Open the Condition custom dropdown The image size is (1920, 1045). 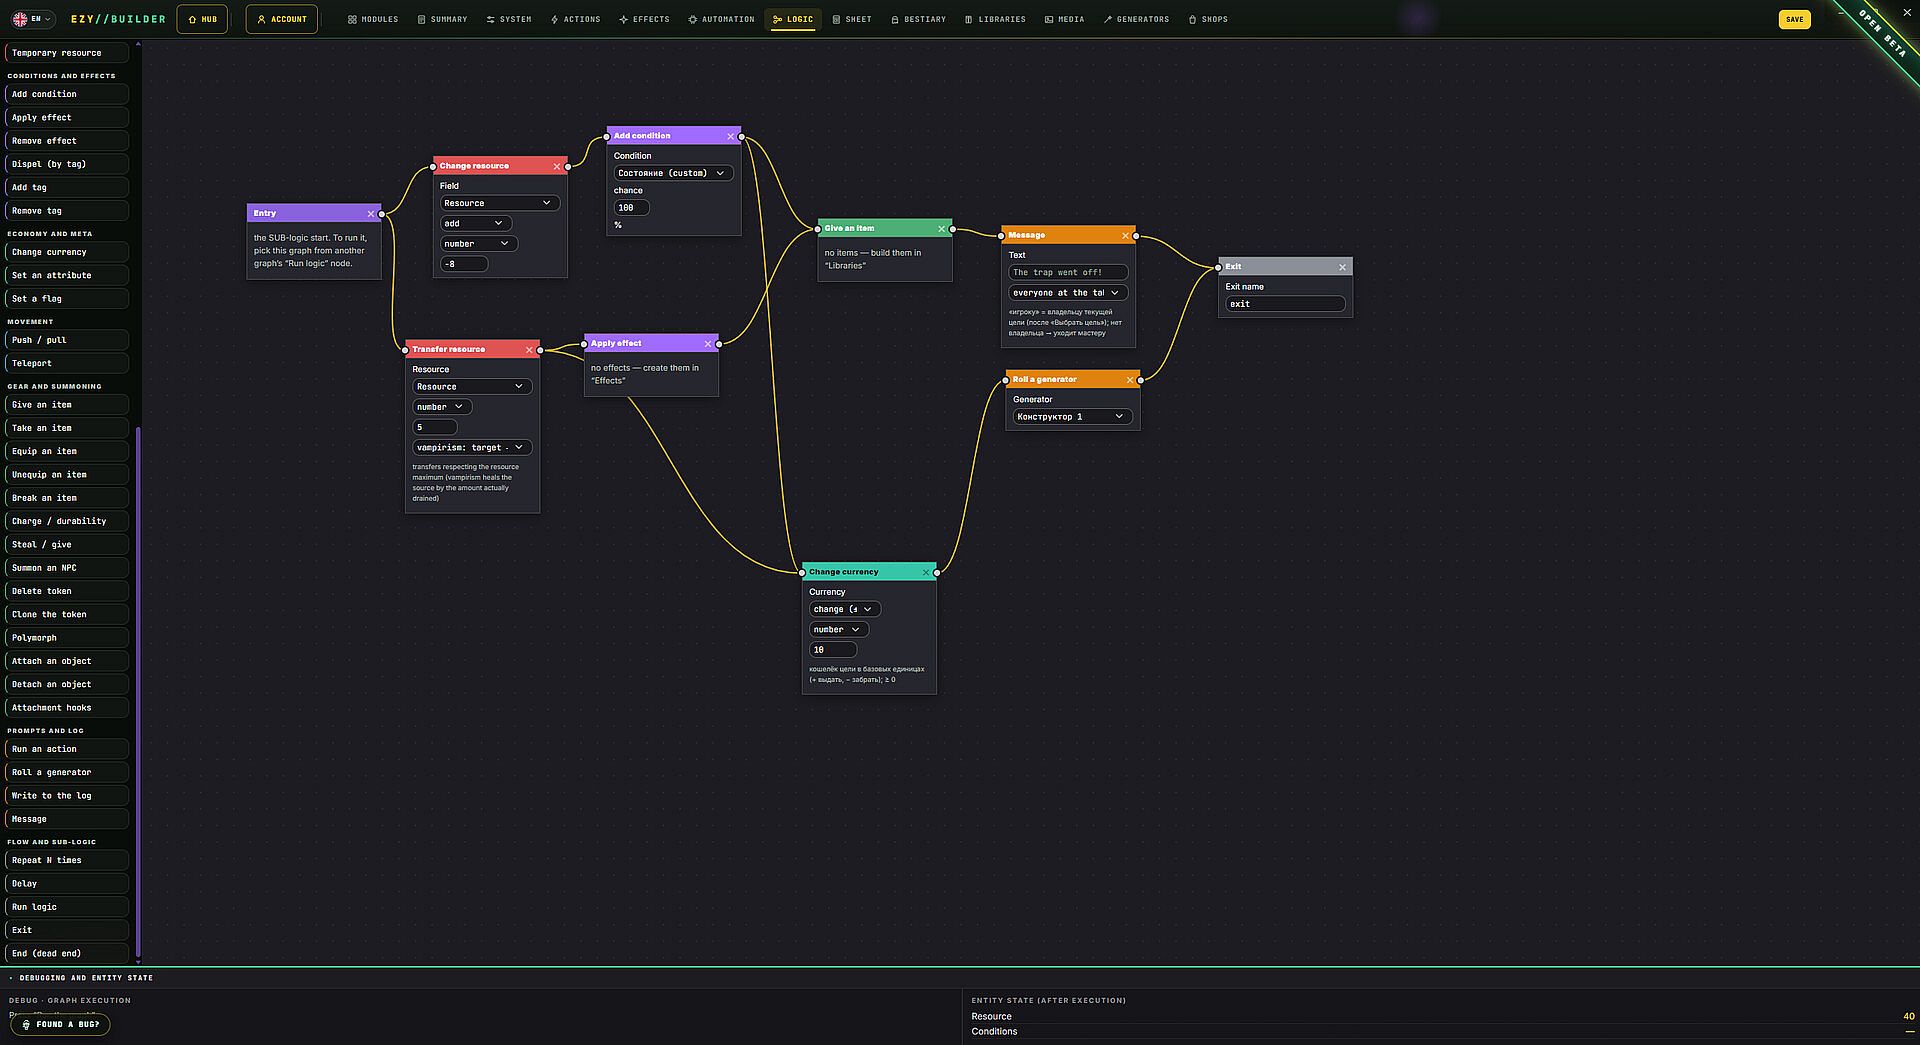coord(673,174)
